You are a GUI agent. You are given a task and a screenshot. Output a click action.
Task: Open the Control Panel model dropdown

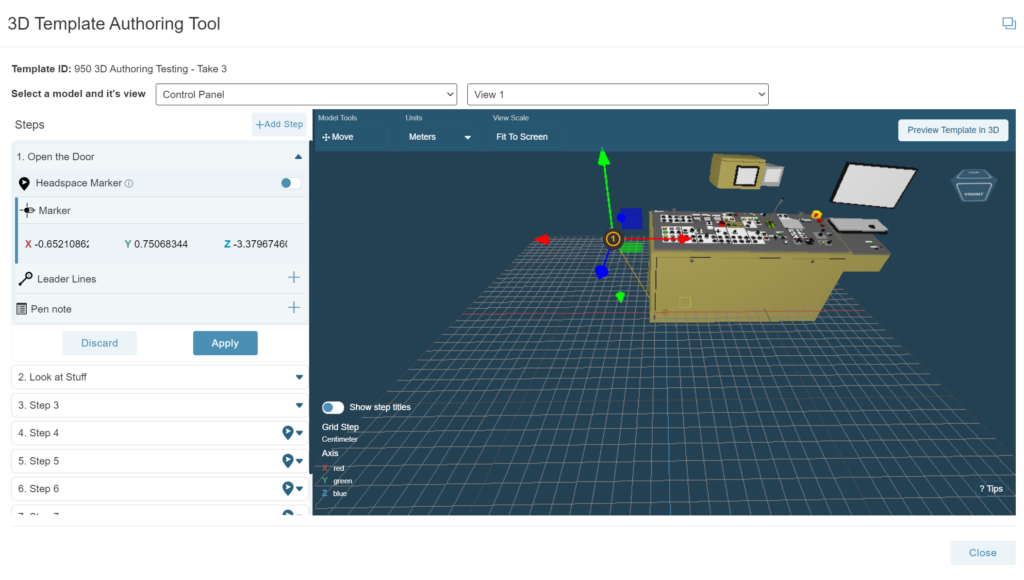click(x=306, y=95)
